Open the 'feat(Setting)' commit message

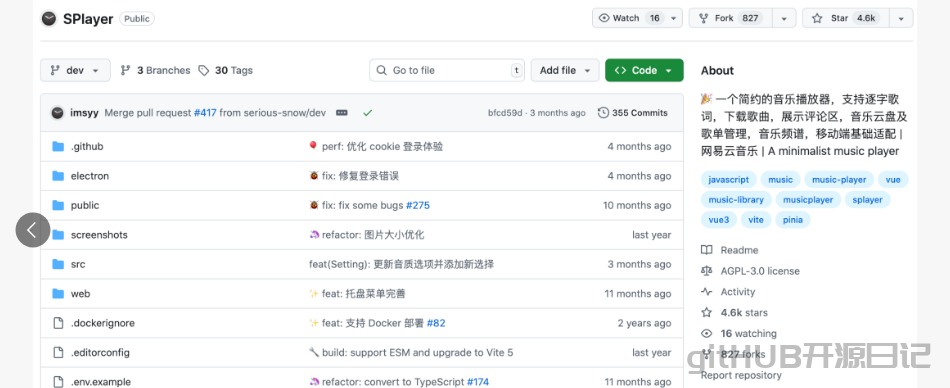(x=401, y=264)
